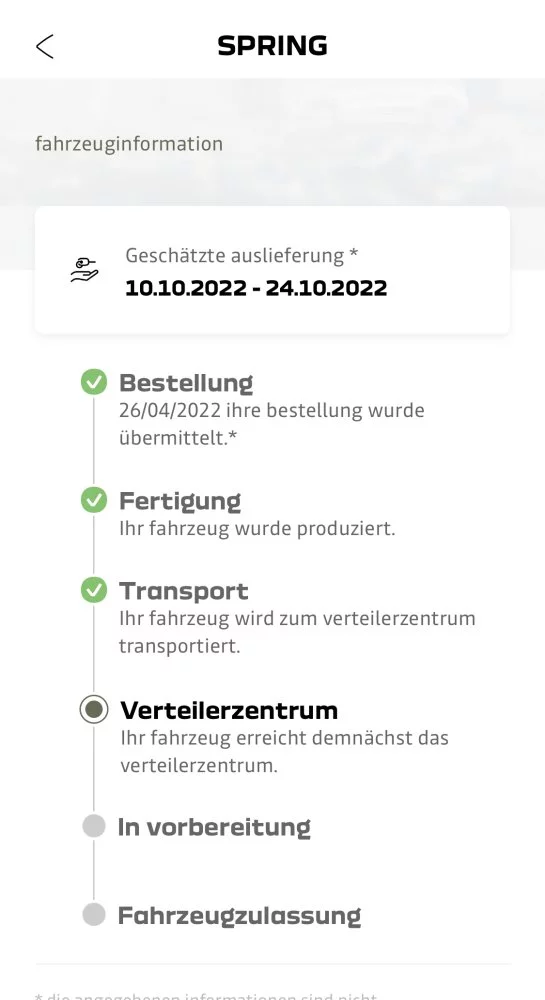Open the Bestellung step heading
The image size is (545, 1000).
[x=186, y=383]
